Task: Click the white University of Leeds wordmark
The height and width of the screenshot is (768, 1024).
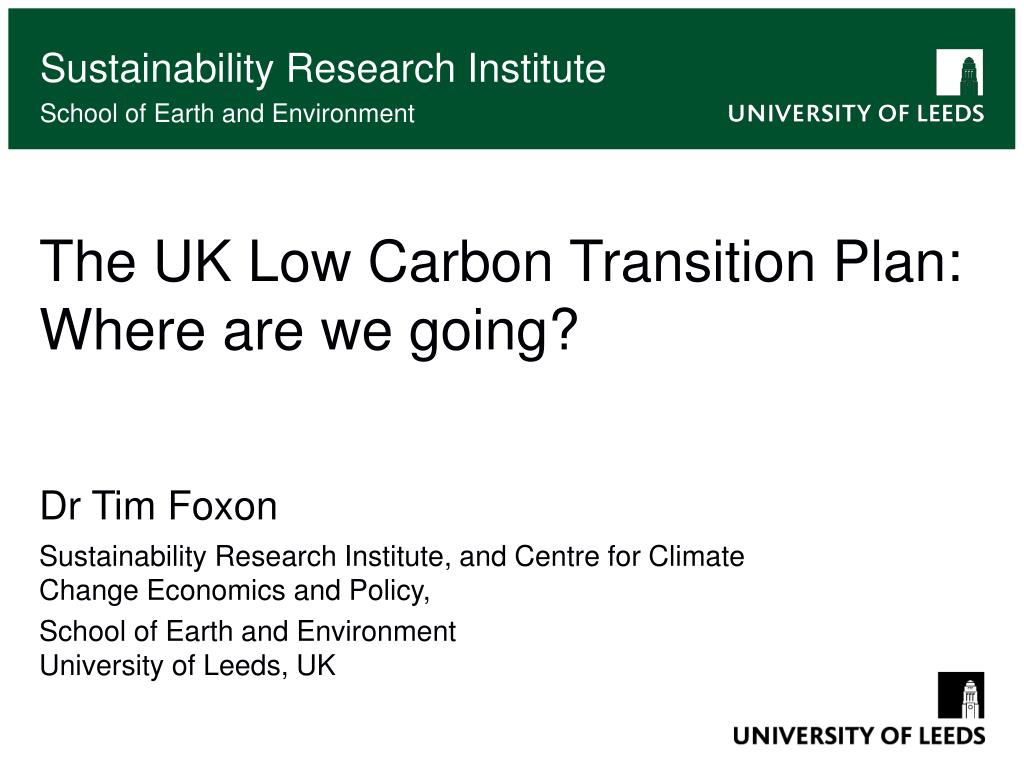Action: click(x=856, y=114)
